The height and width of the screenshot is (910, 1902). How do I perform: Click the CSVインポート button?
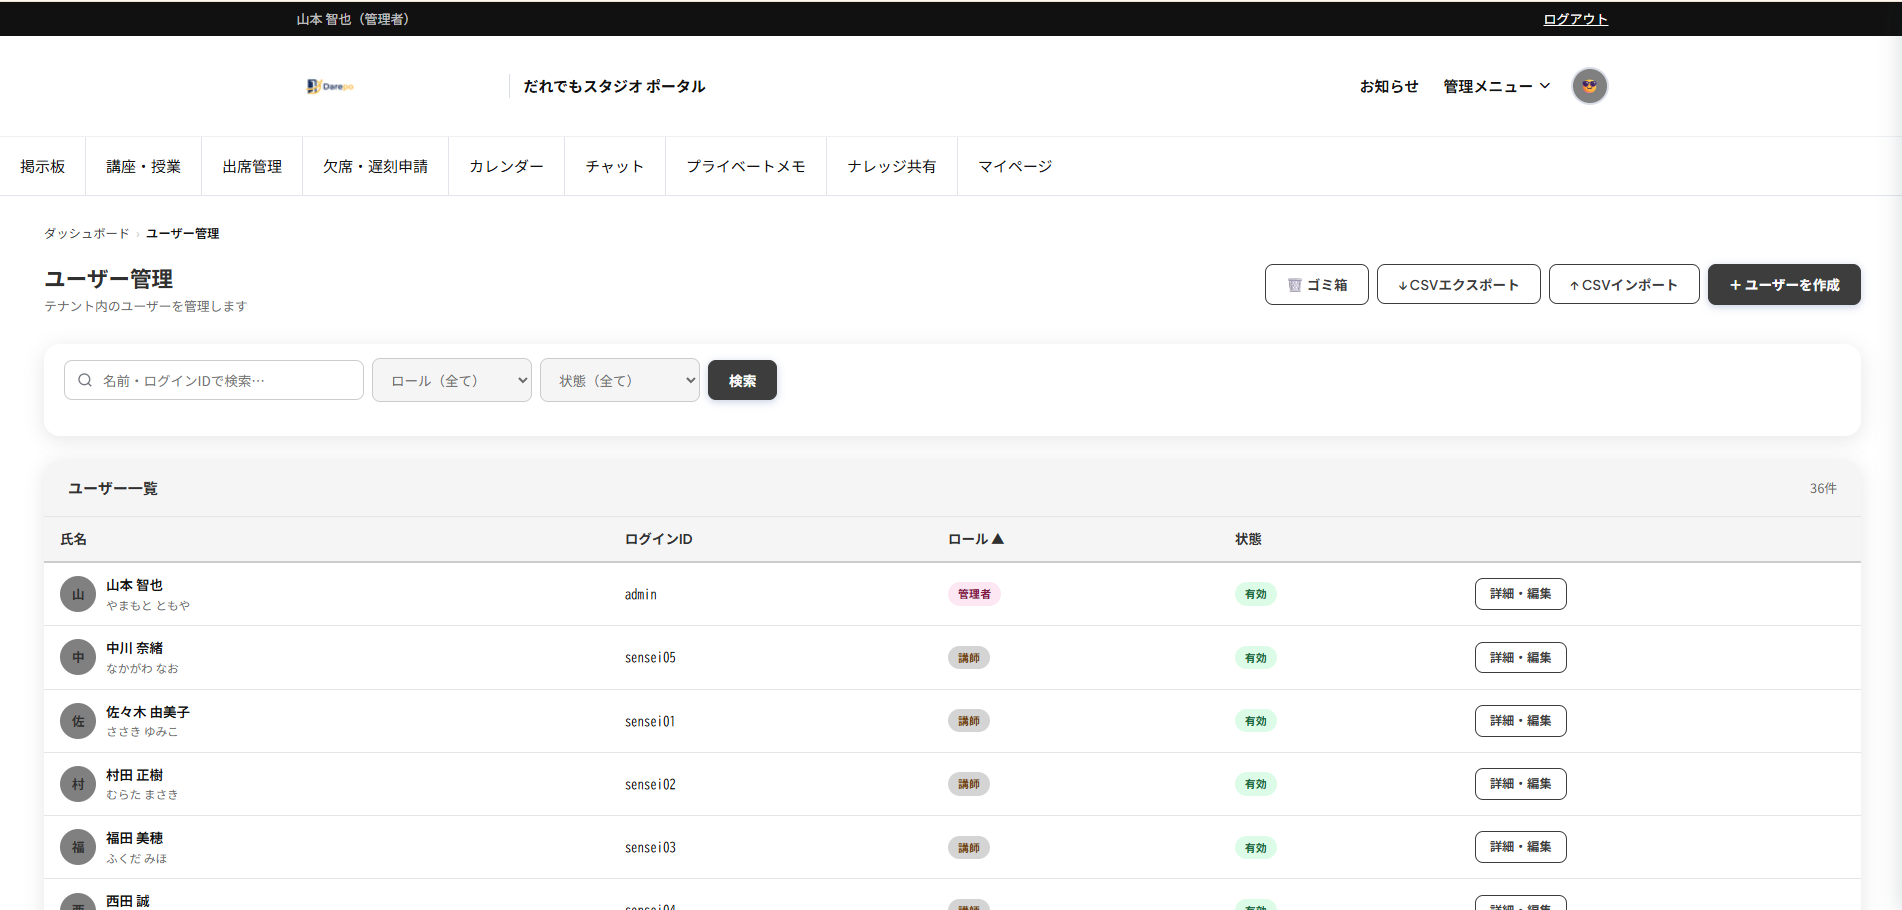coord(1624,284)
